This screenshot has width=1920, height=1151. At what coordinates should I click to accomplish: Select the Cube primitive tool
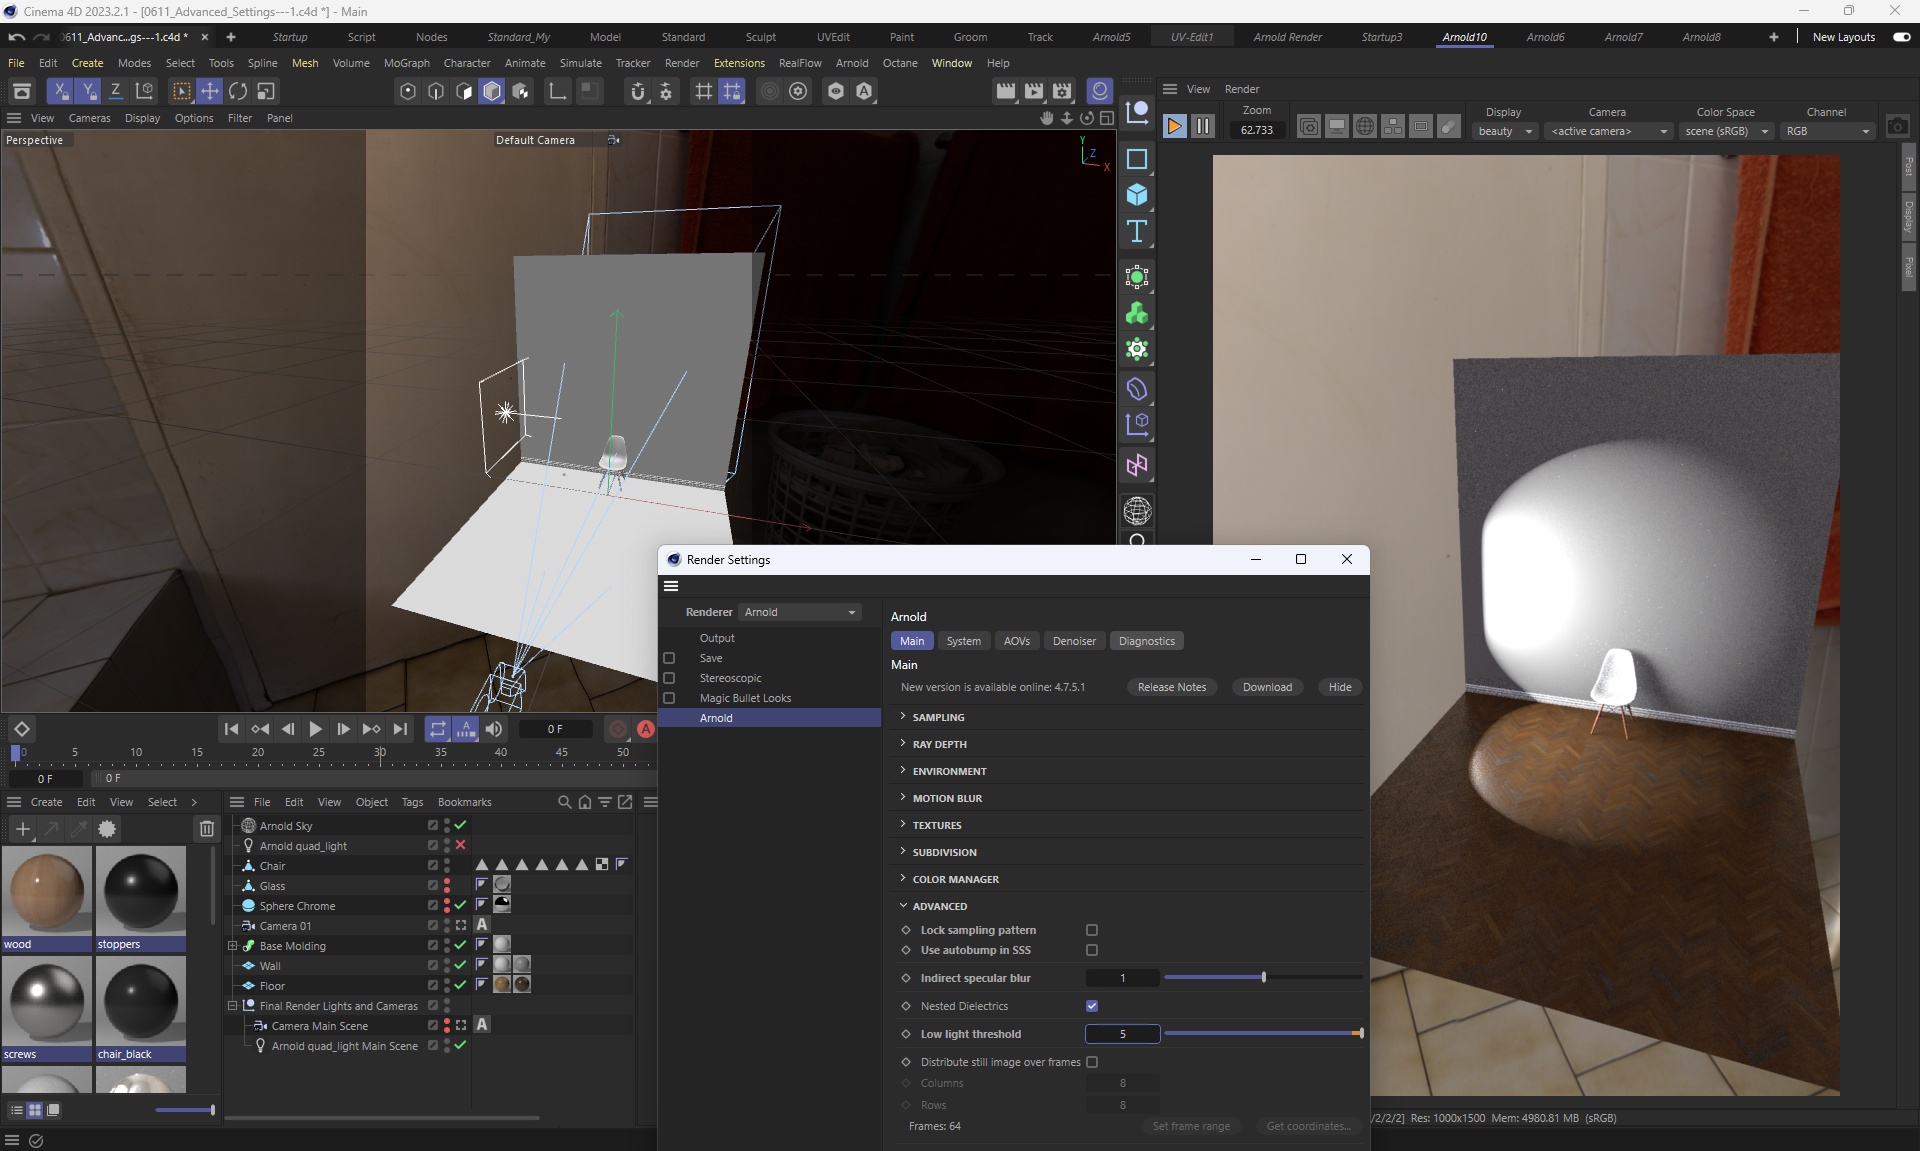1137,195
